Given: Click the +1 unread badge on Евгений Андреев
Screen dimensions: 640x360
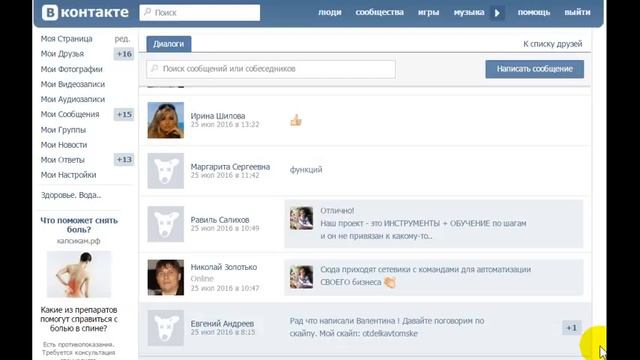Looking at the screenshot, I should (x=571, y=327).
